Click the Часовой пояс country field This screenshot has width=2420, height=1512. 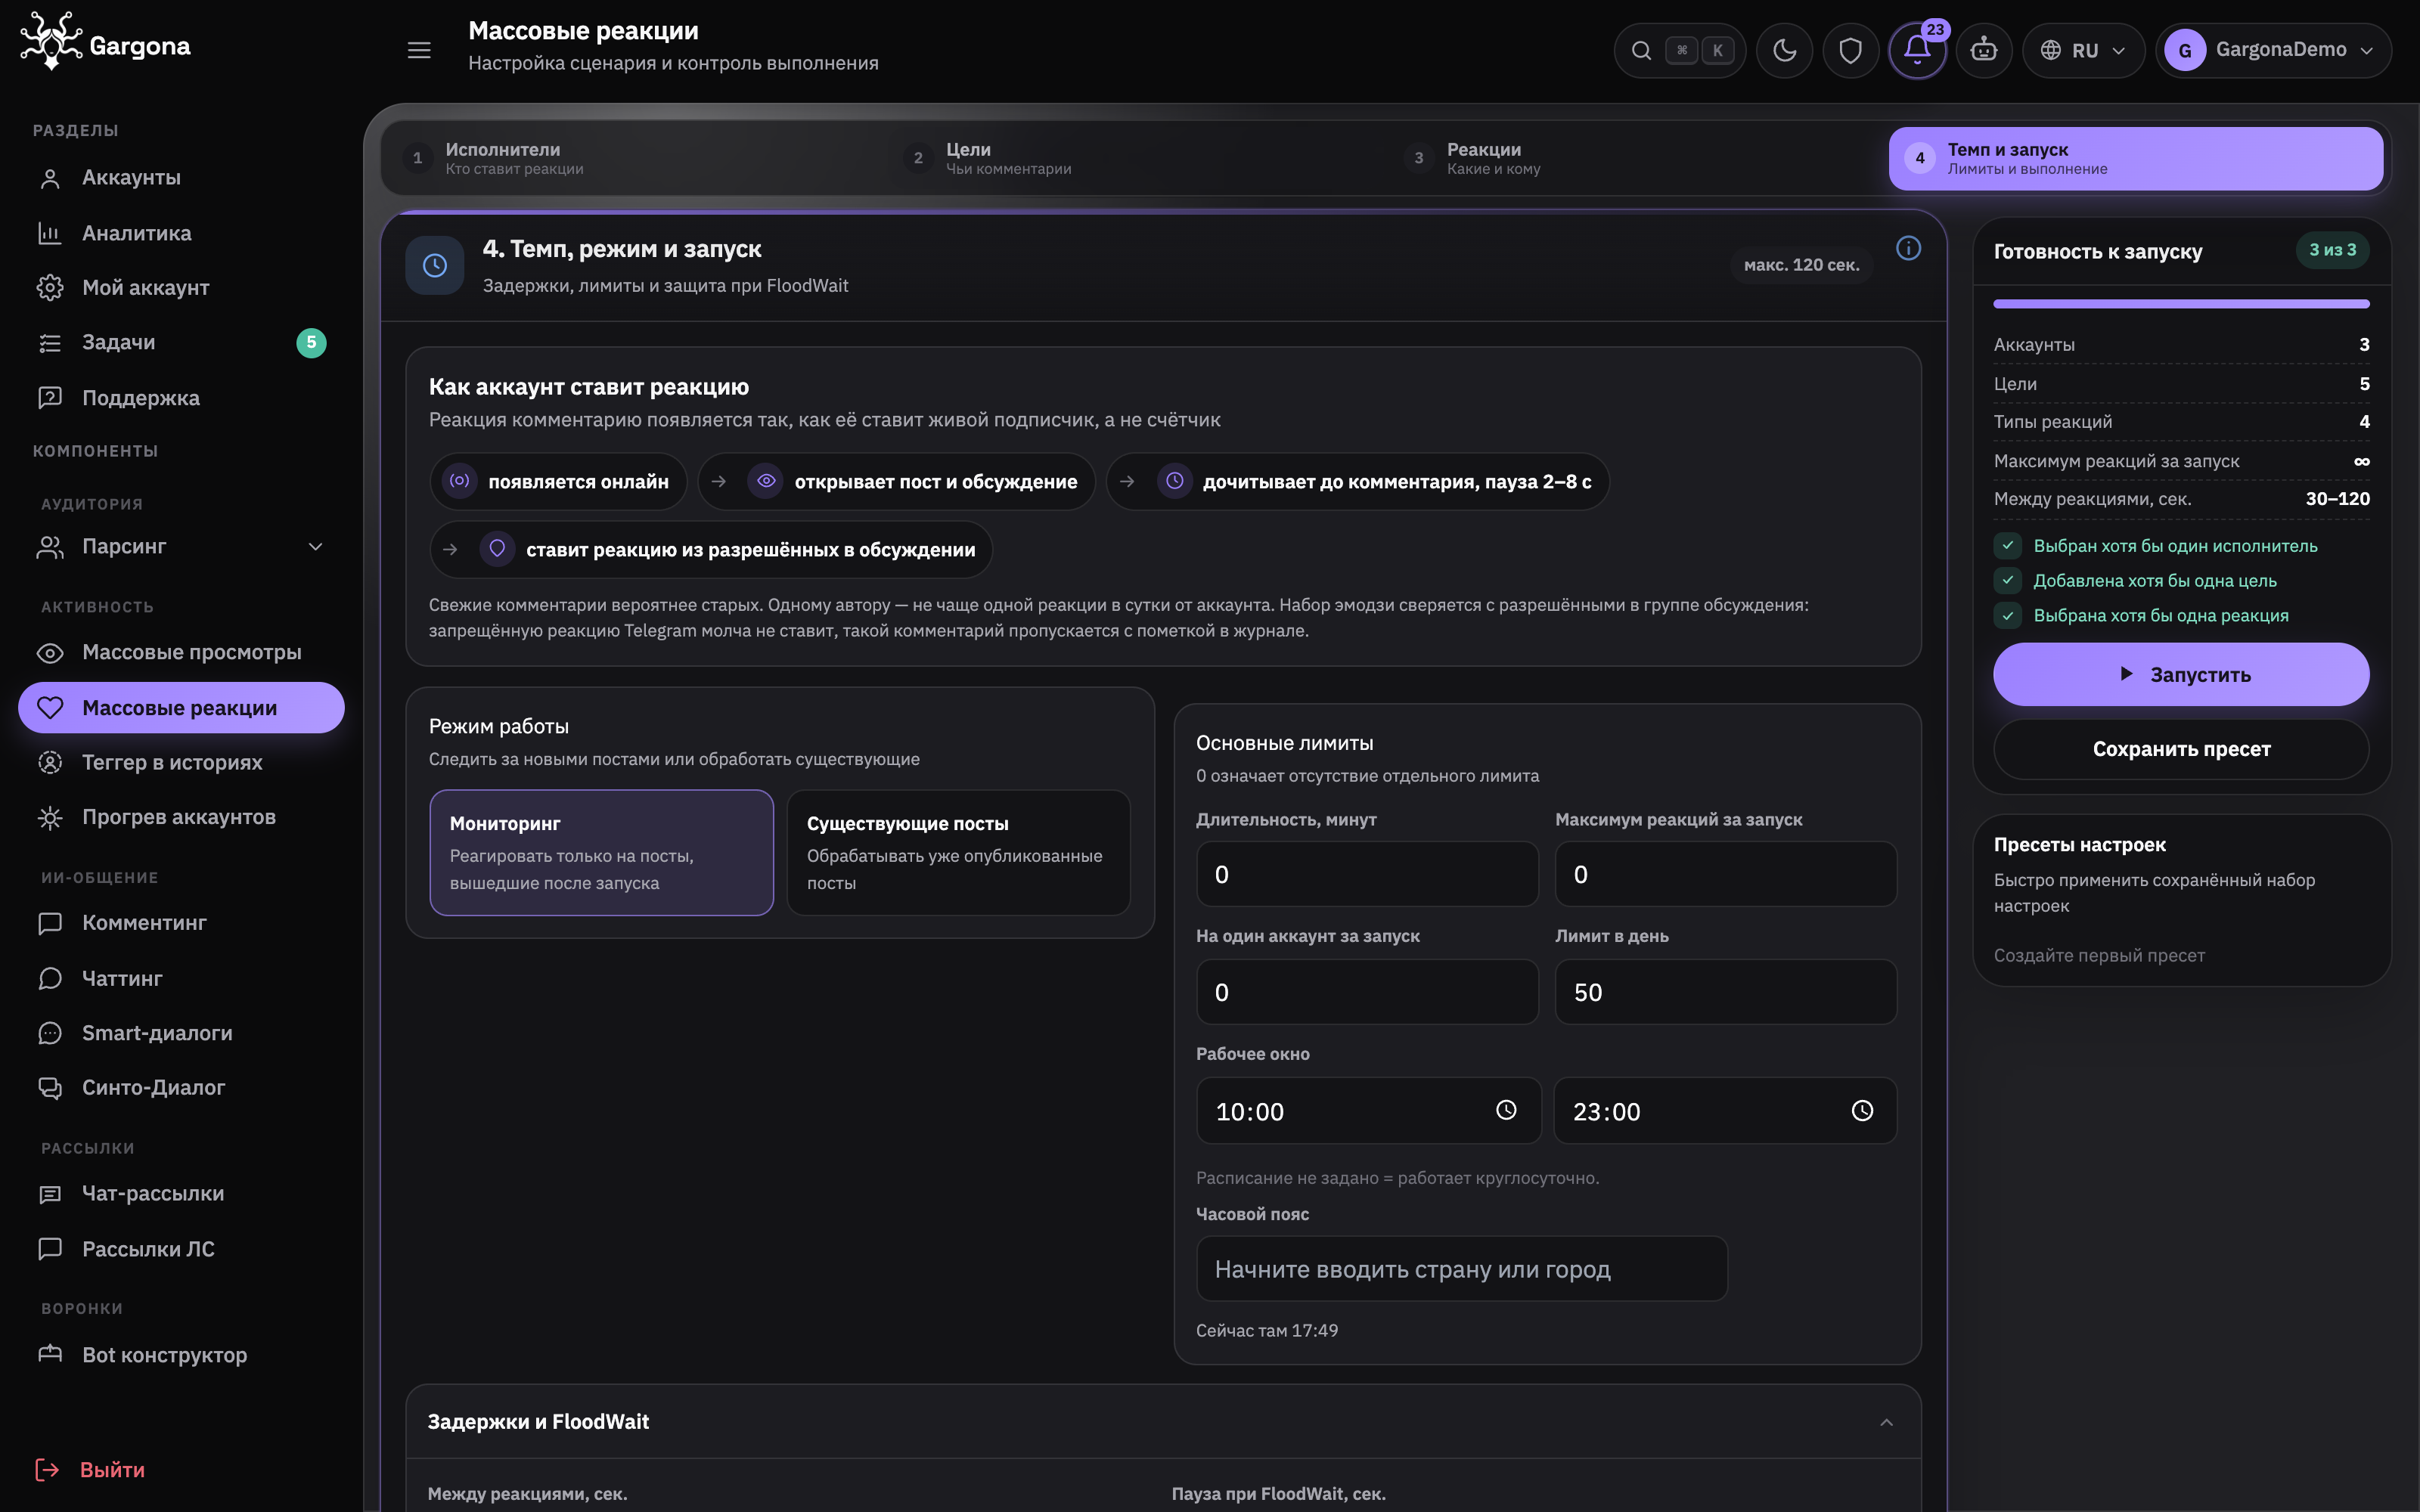pos(1461,1269)
